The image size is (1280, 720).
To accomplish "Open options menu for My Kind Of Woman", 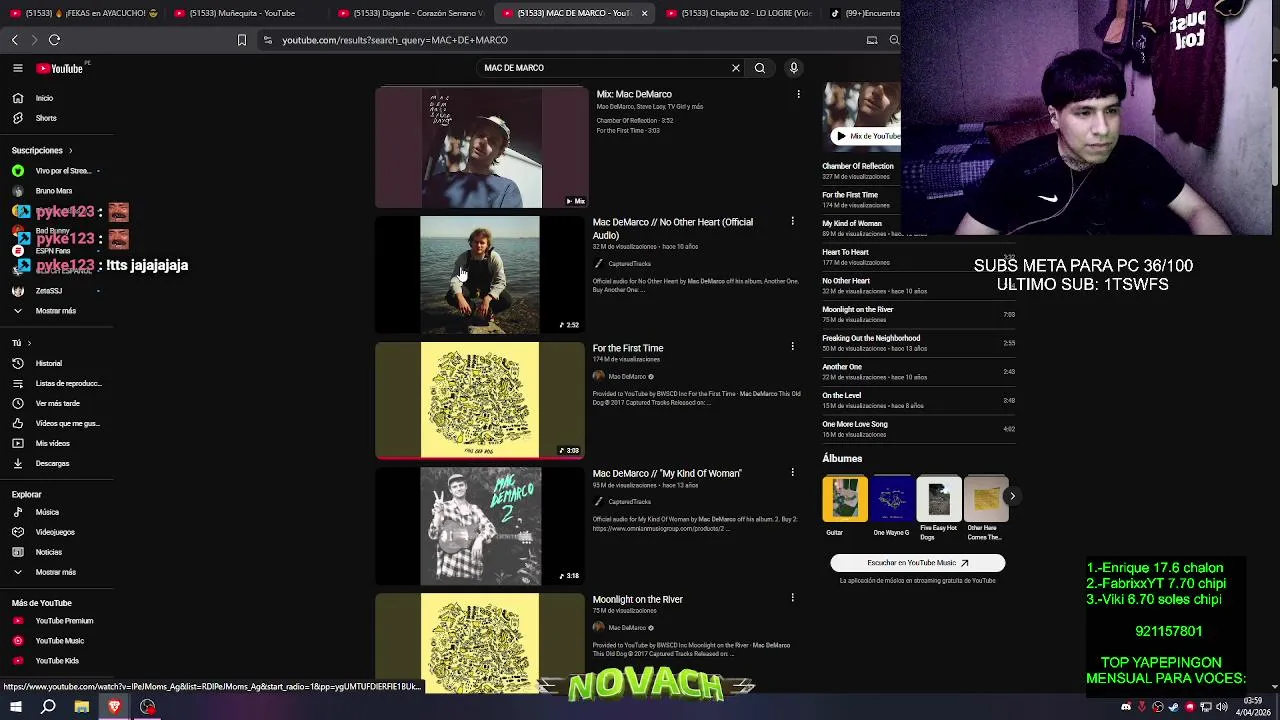I will pos(792,472).
